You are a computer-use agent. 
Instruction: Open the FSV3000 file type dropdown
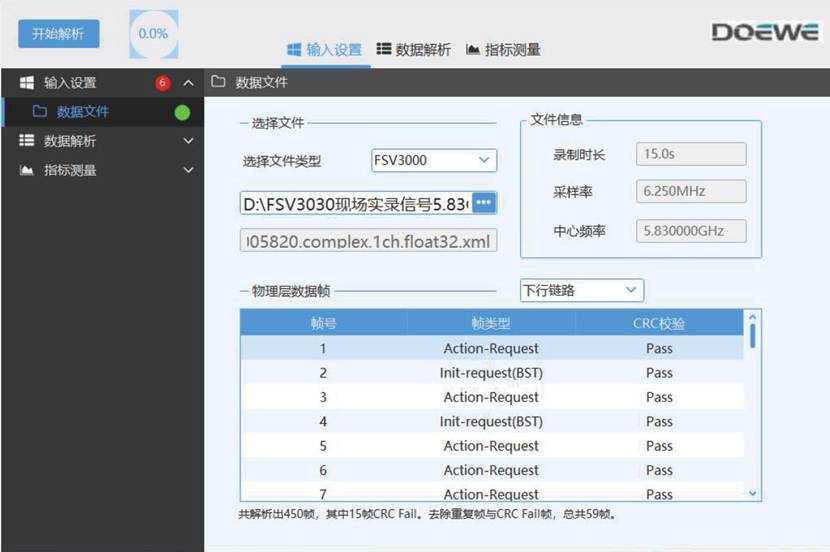click(433, 160)
